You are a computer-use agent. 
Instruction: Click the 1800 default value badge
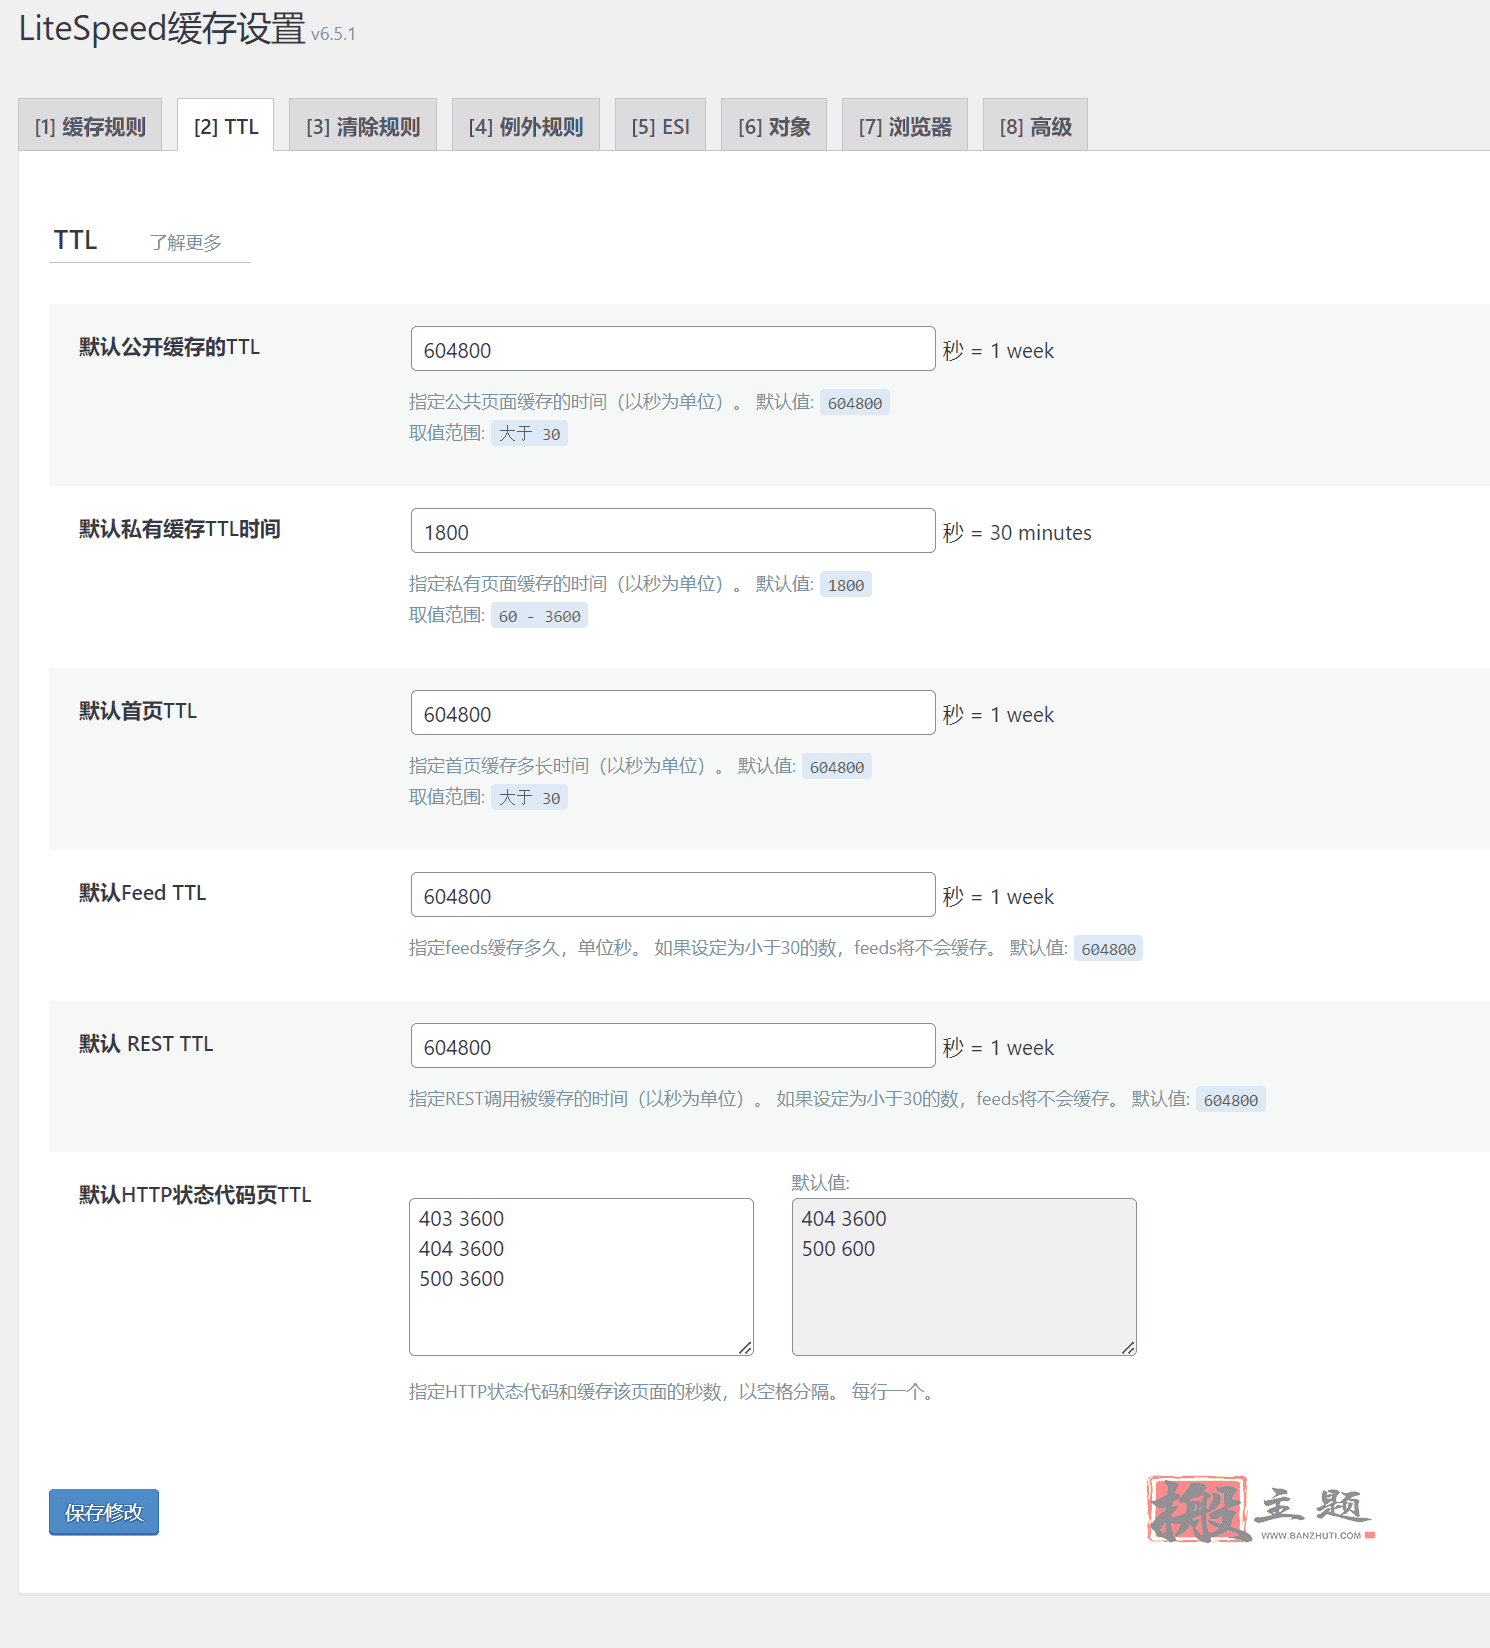pos(846,585)
